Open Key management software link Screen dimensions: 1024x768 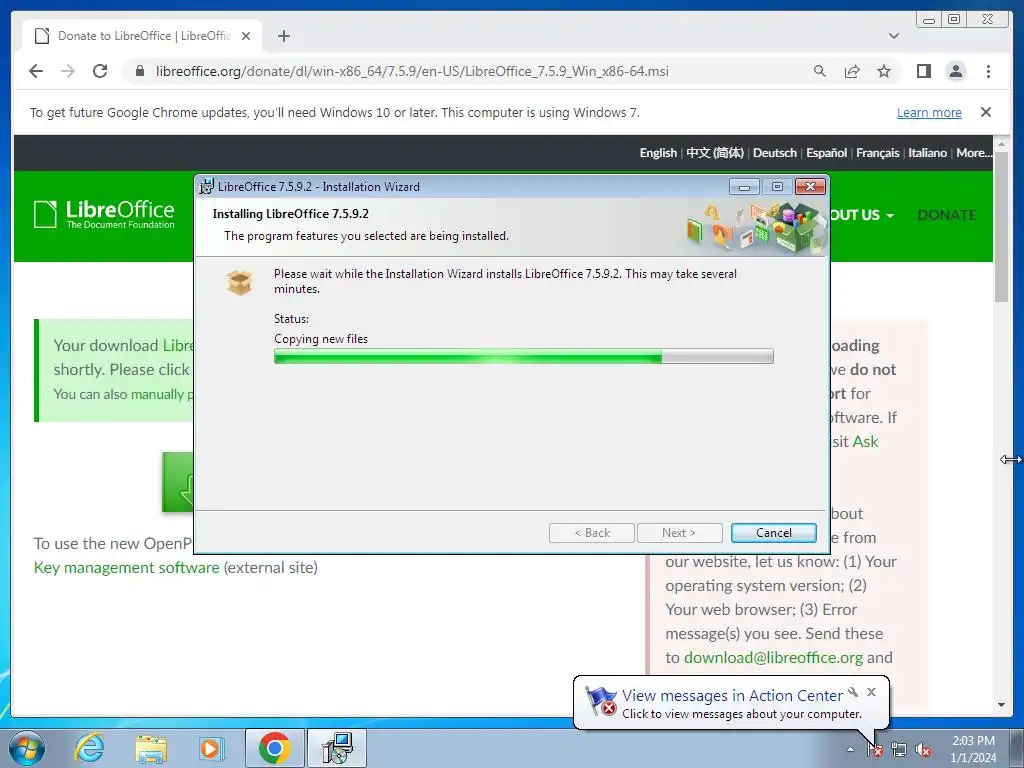(x=127, y=568)
